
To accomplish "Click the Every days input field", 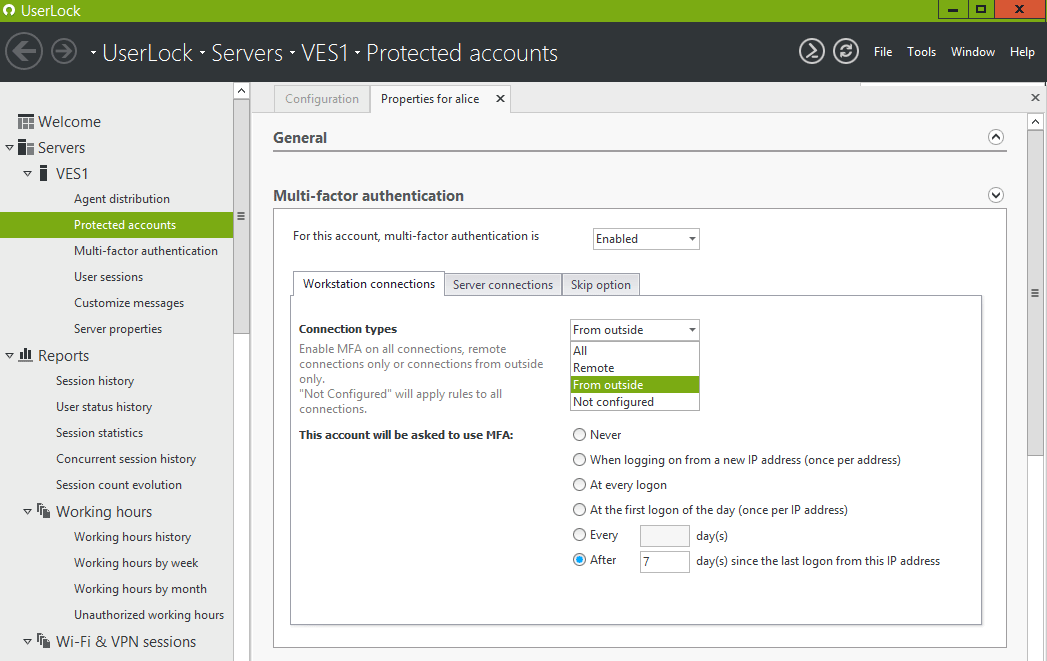I will (664, 536).
